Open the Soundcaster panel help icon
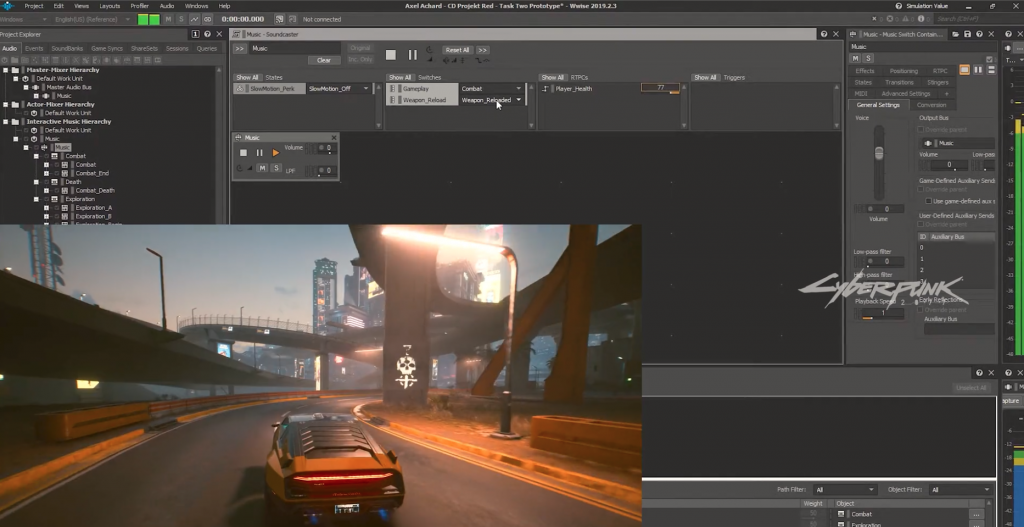This screenshot has width=1024, height=527. tap(824, 34)
